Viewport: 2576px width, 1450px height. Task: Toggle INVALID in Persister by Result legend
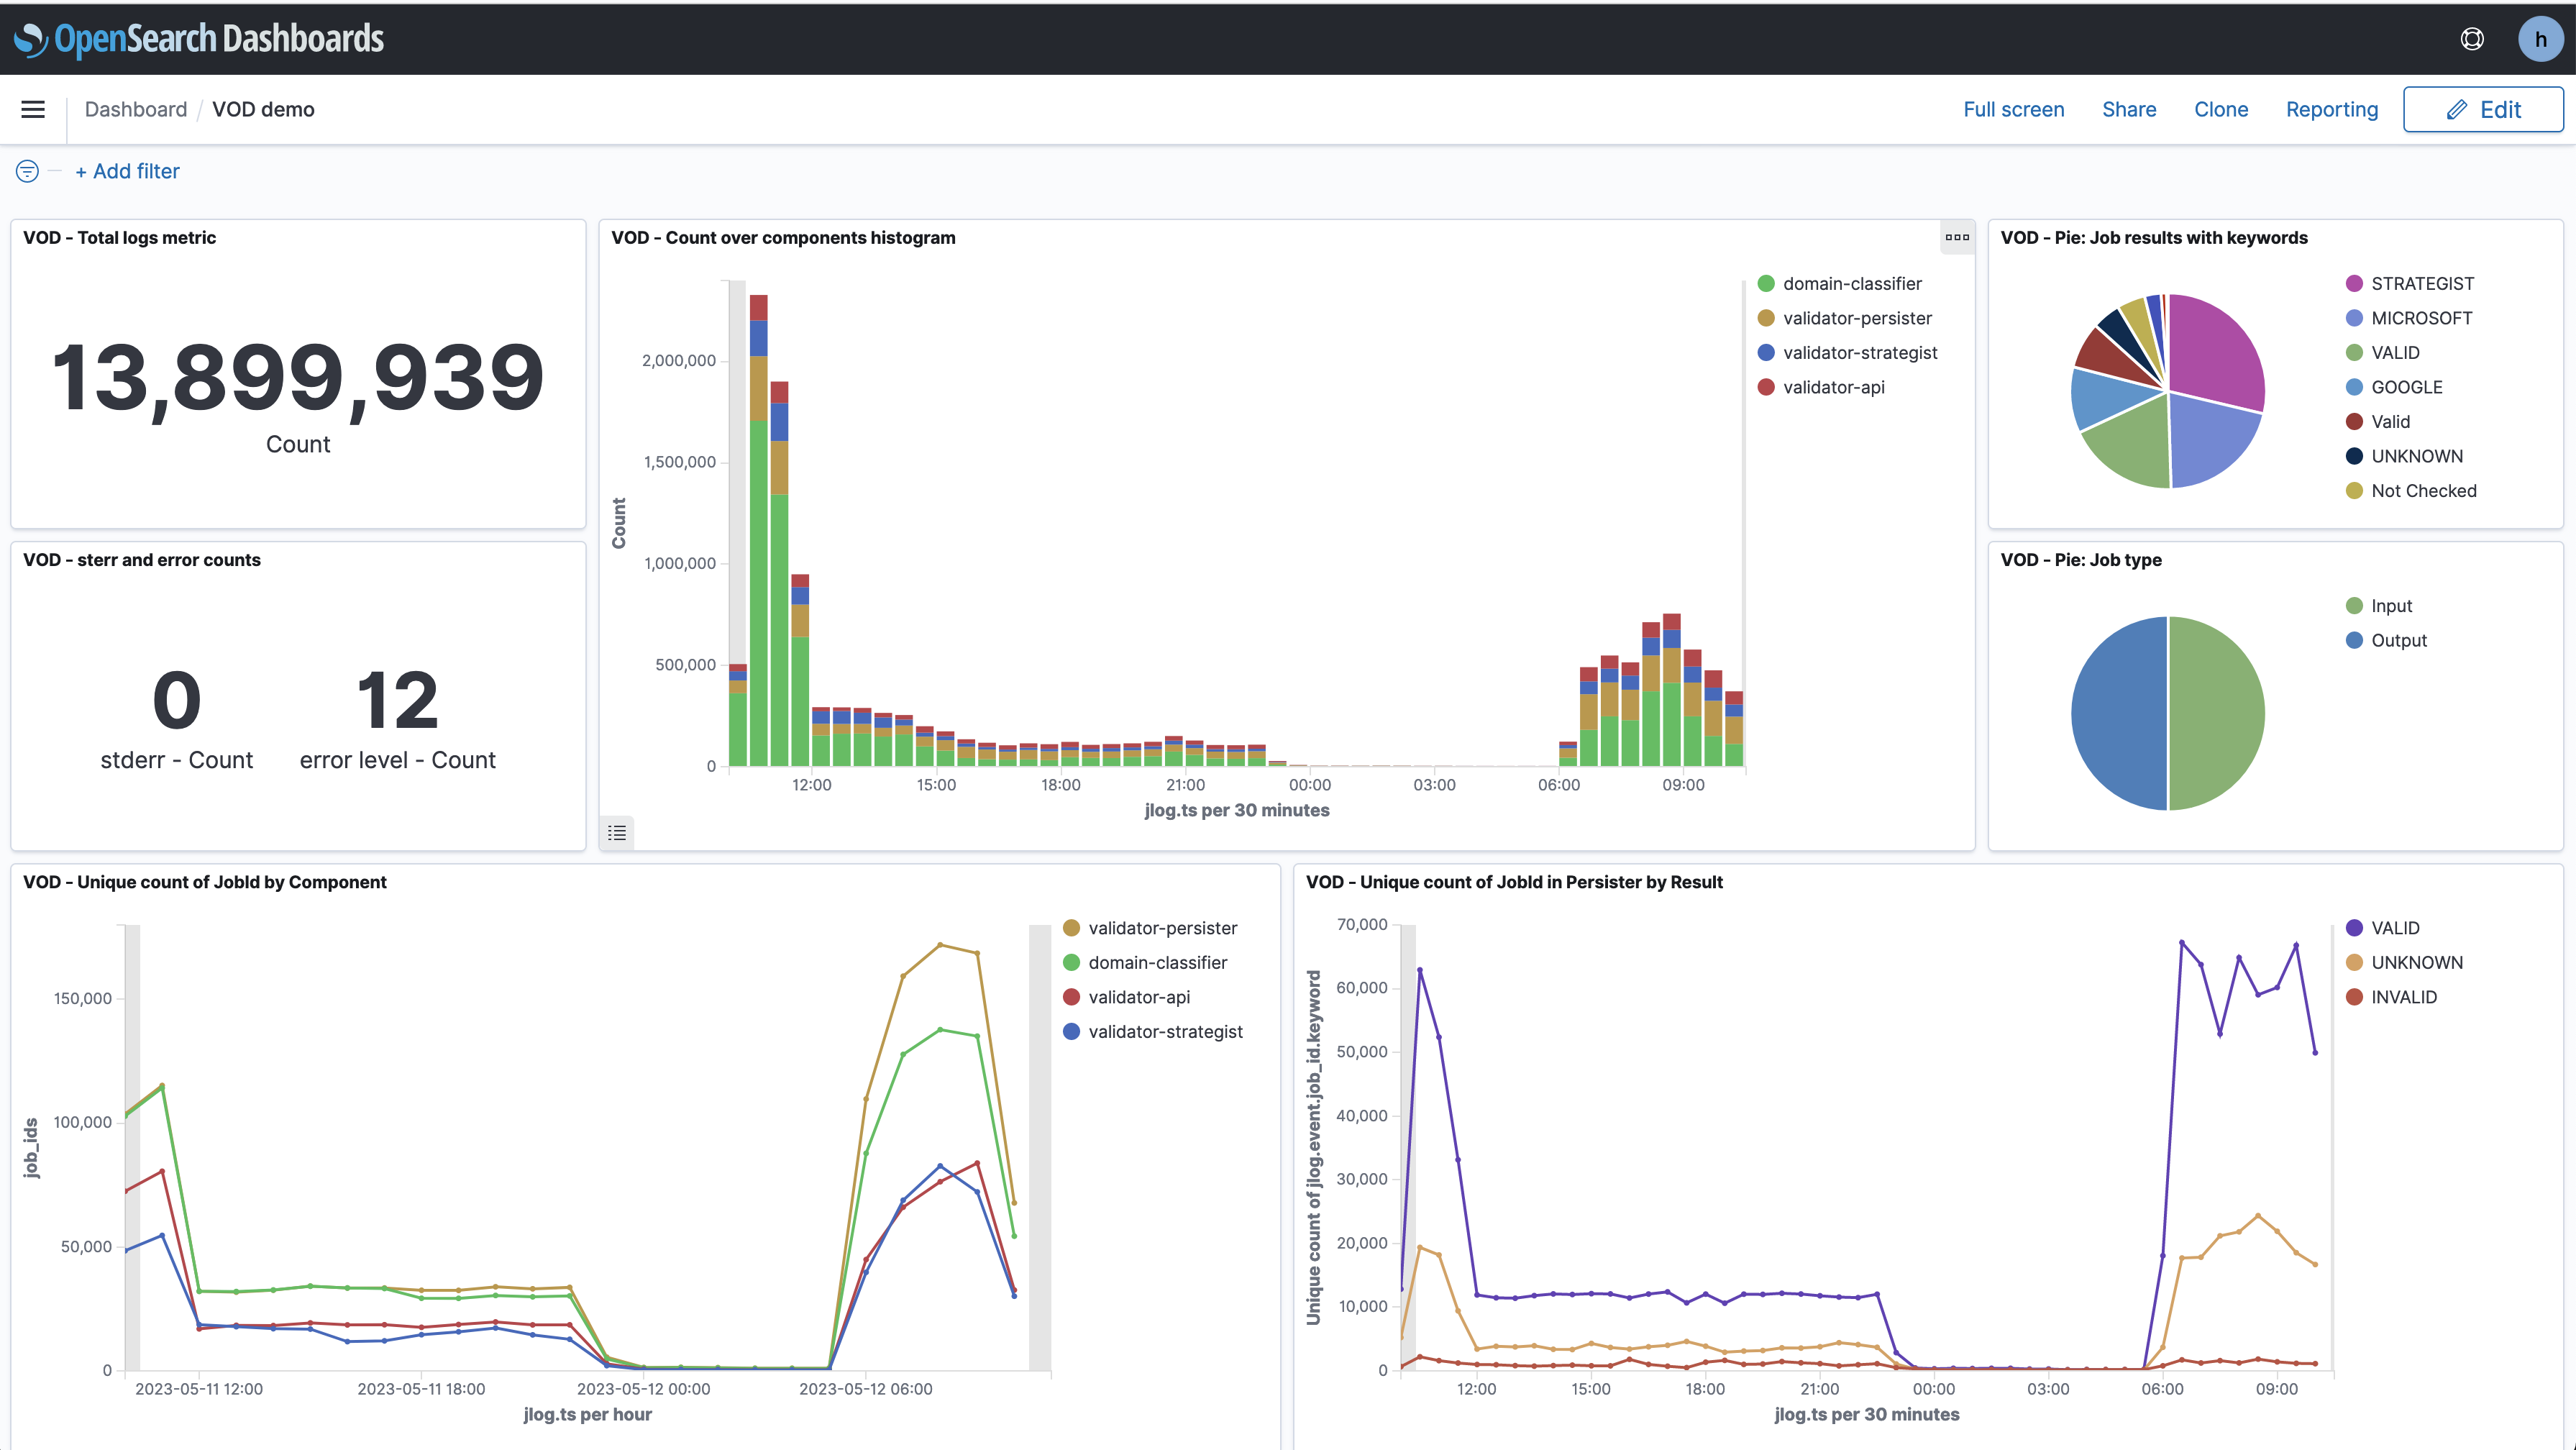click(2391, 996)
